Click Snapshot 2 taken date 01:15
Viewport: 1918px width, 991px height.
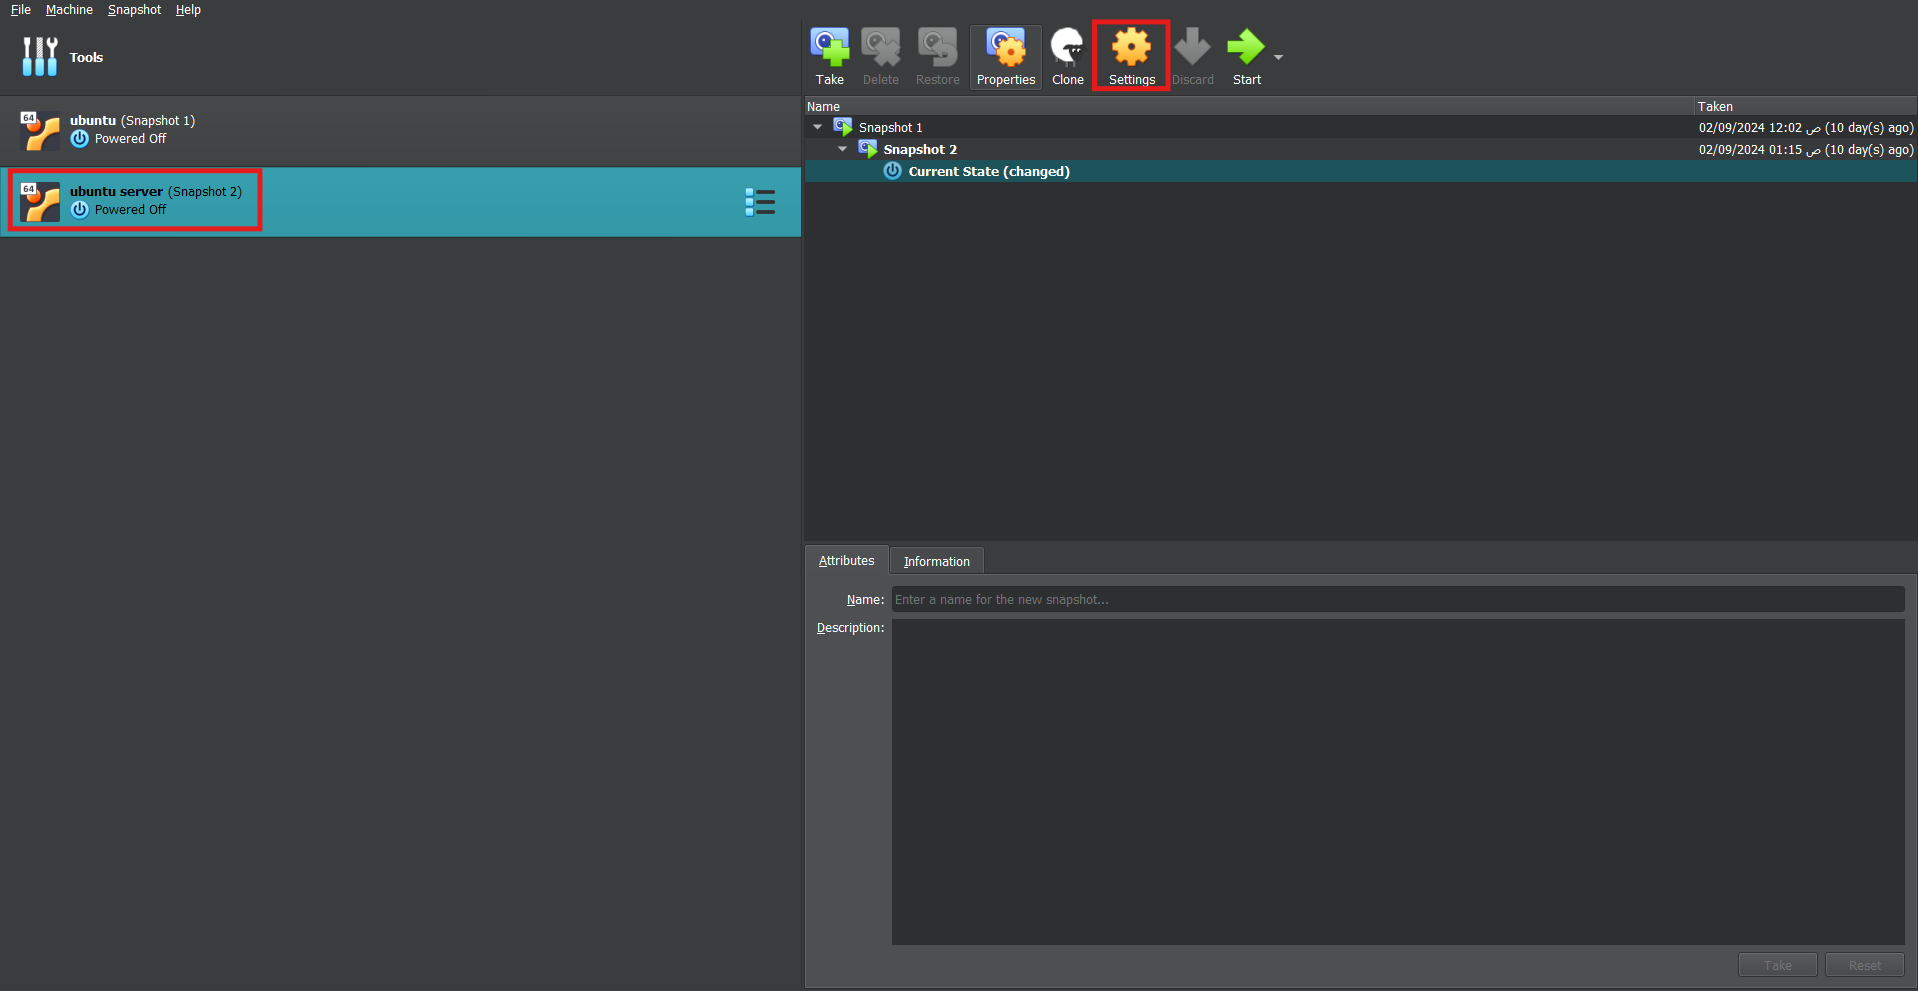pyautogui.click(x=1806, y=149)
